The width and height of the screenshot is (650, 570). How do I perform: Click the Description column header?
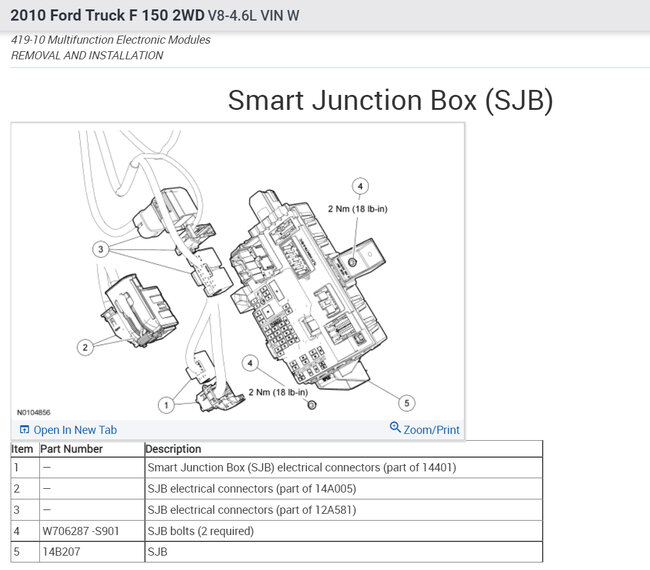(173, 449)
